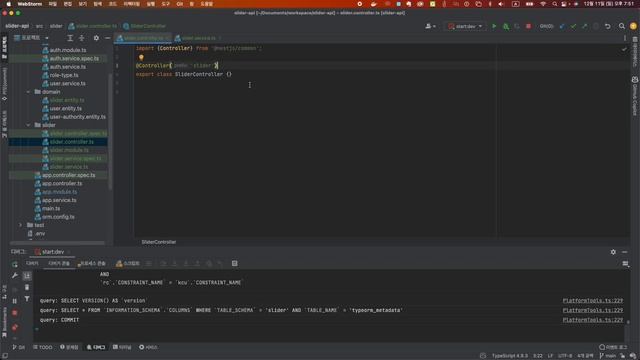Open app.controller.spec.ts file
The width and height of the screenshot is (640, 360).
pyautogui.click(x=64, y=175)
